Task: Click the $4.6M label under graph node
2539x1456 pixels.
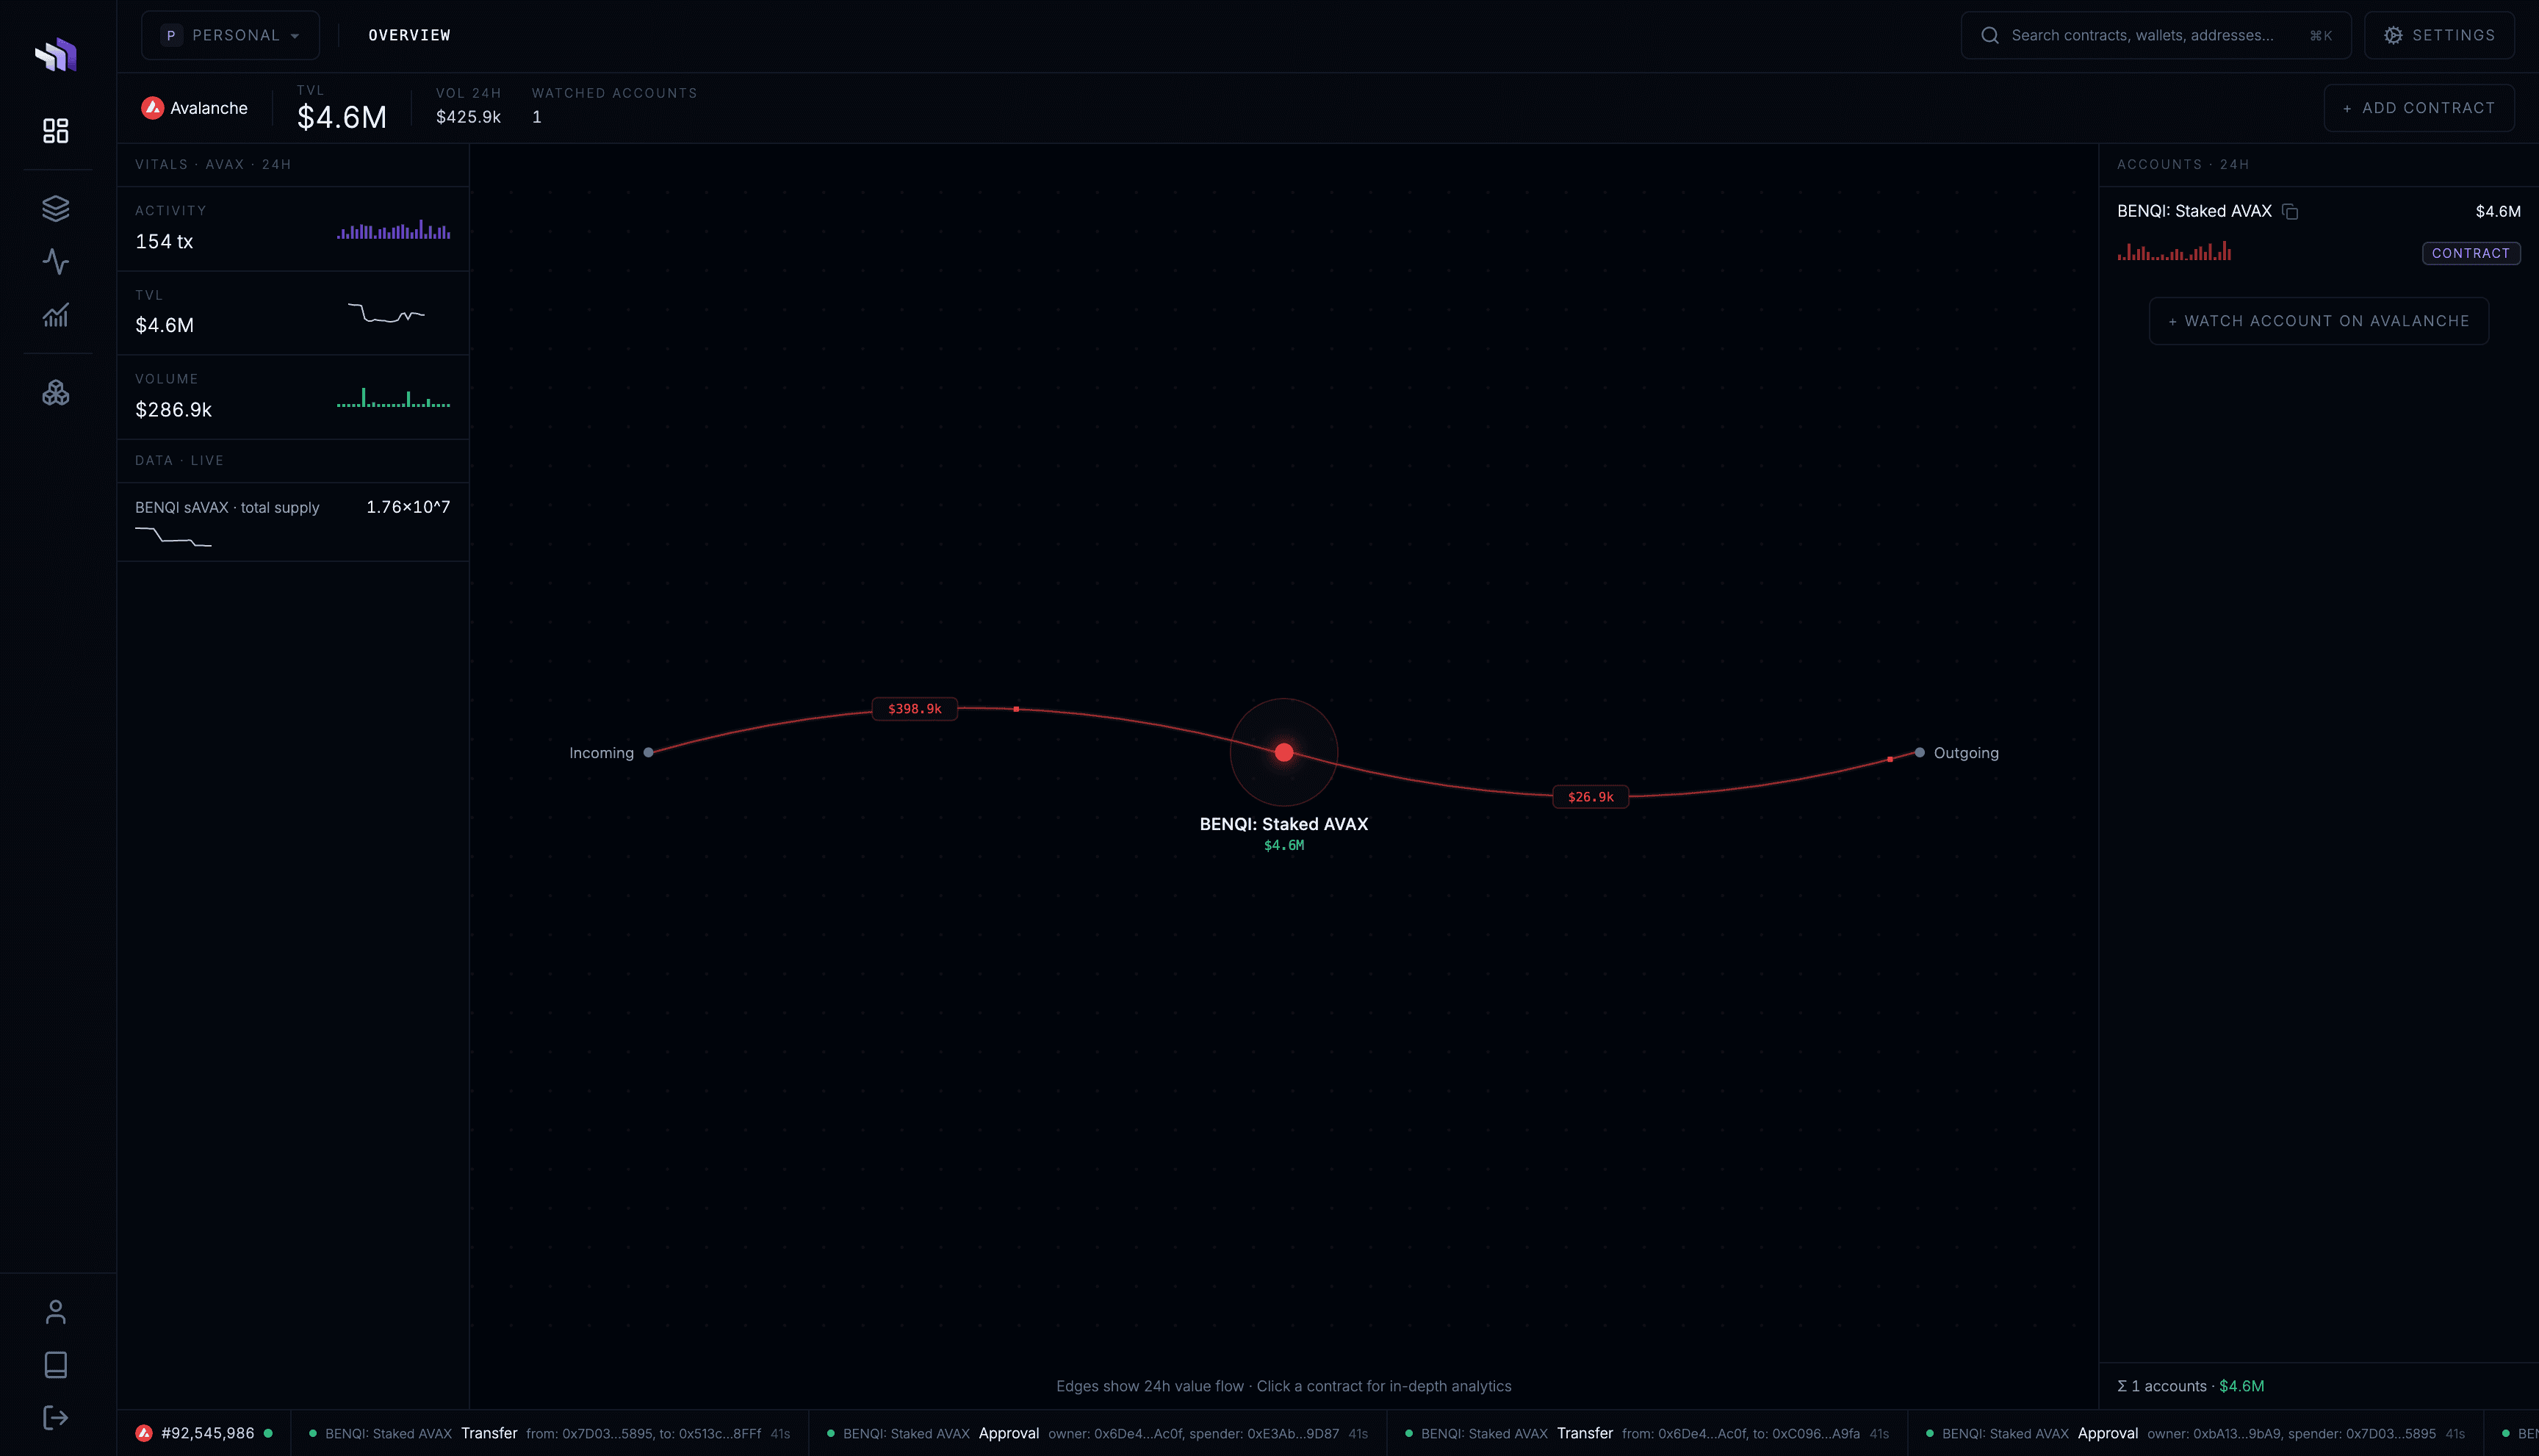Action: tap(1284, 846)
